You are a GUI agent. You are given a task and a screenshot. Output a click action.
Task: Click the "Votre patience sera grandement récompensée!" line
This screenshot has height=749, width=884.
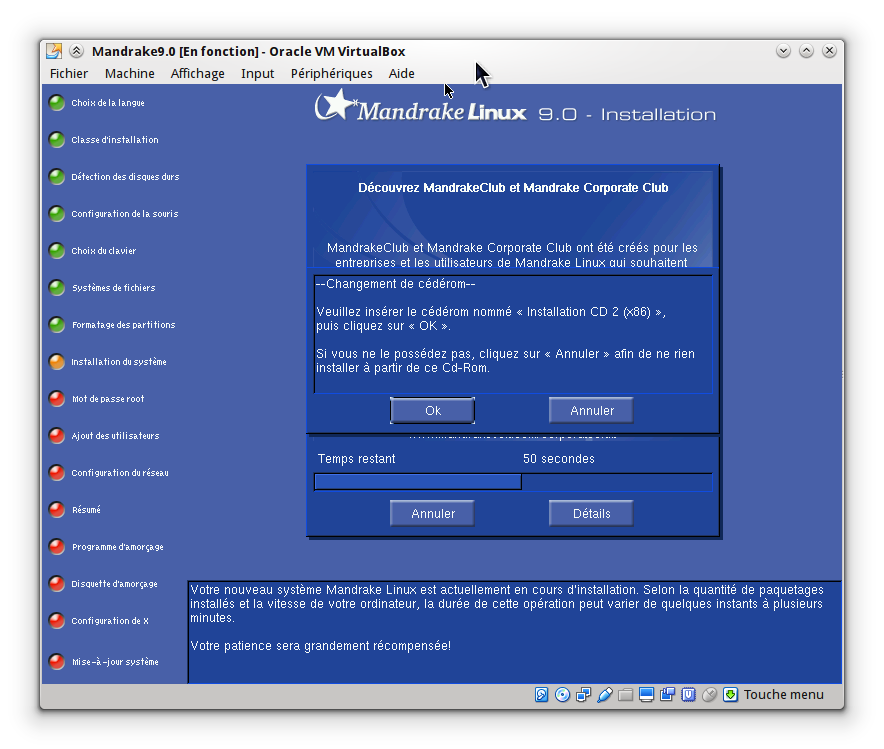(x=320, y=646)
